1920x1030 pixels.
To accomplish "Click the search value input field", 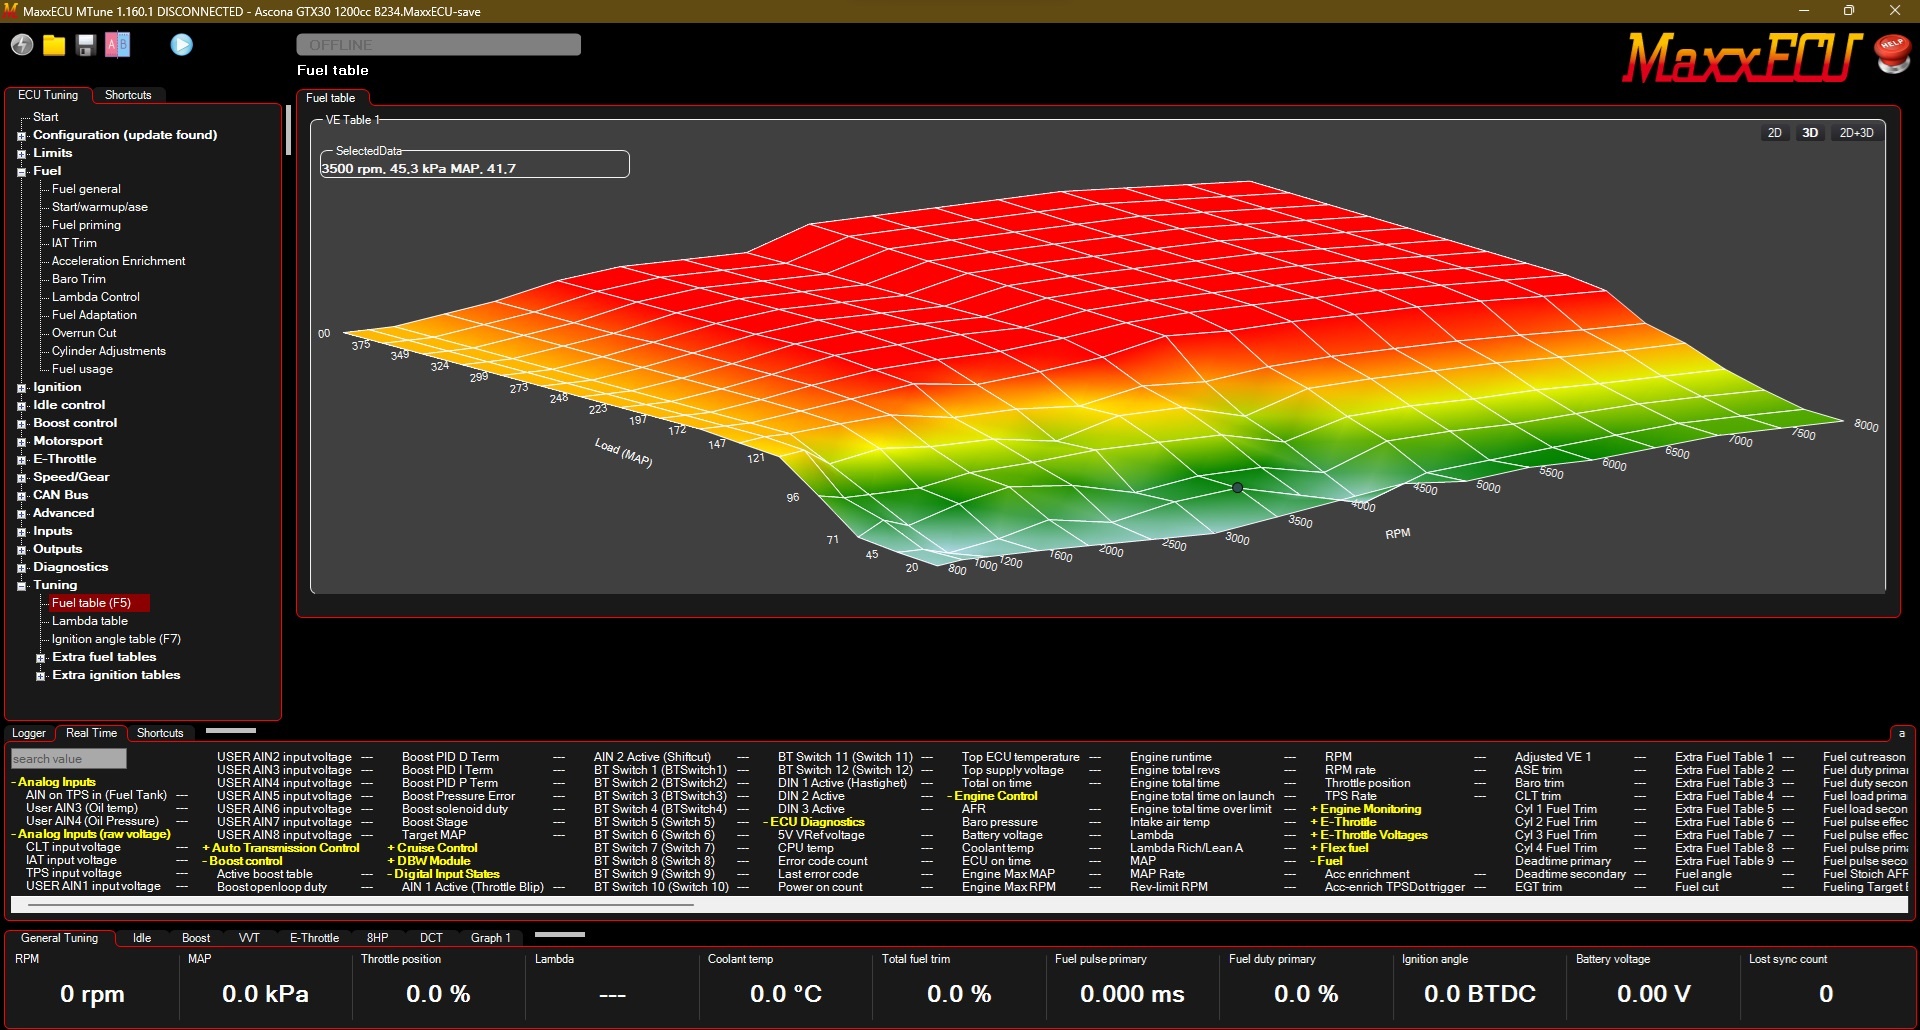I will (x=69, y=759).
